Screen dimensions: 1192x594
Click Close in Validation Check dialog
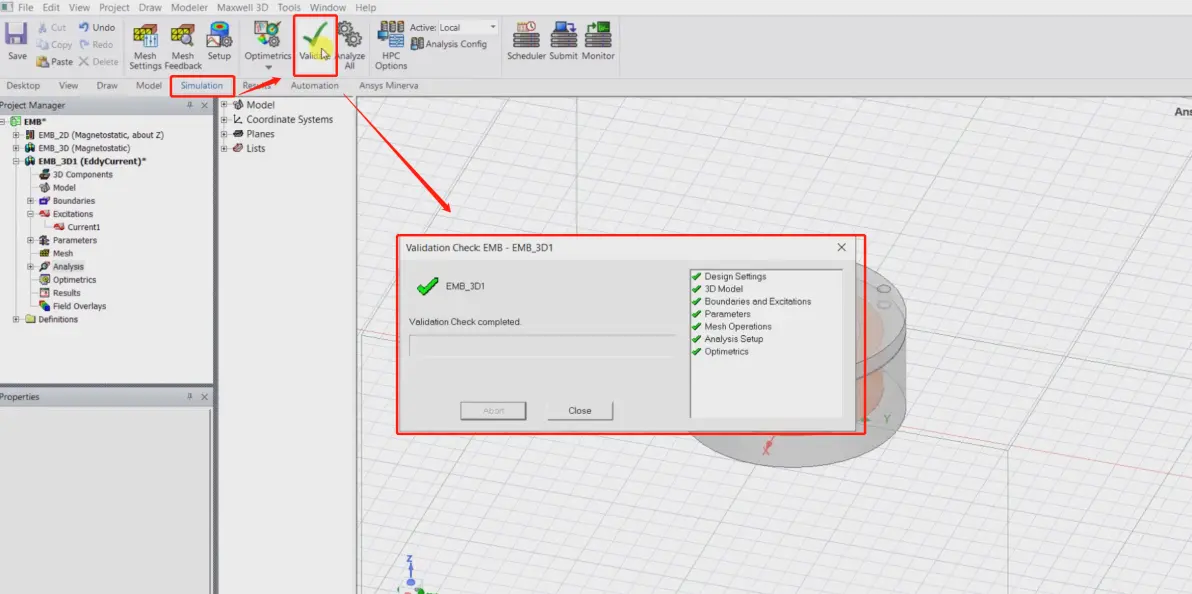pos(579,411)
